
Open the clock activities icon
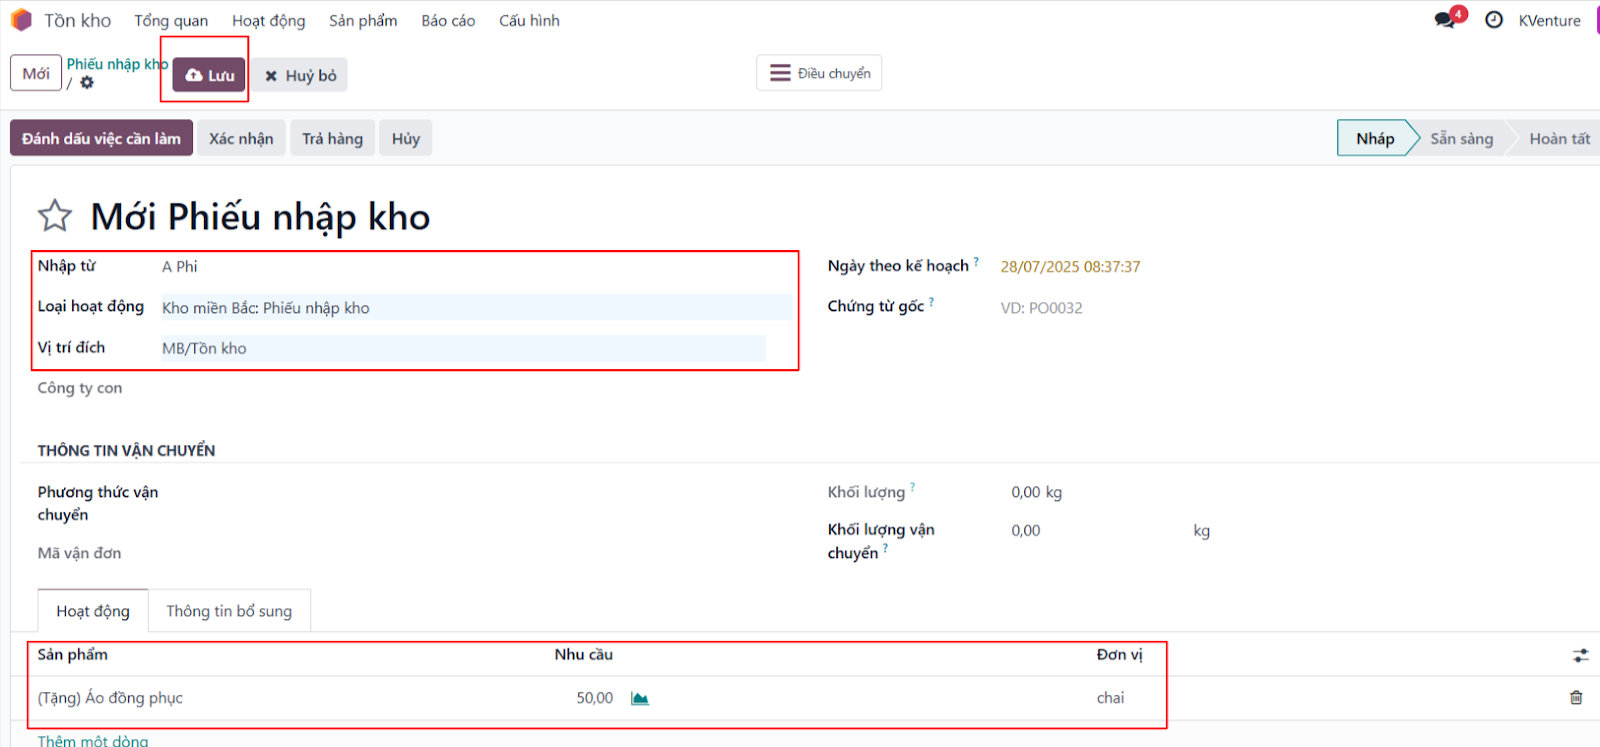tap(1493, 20)
